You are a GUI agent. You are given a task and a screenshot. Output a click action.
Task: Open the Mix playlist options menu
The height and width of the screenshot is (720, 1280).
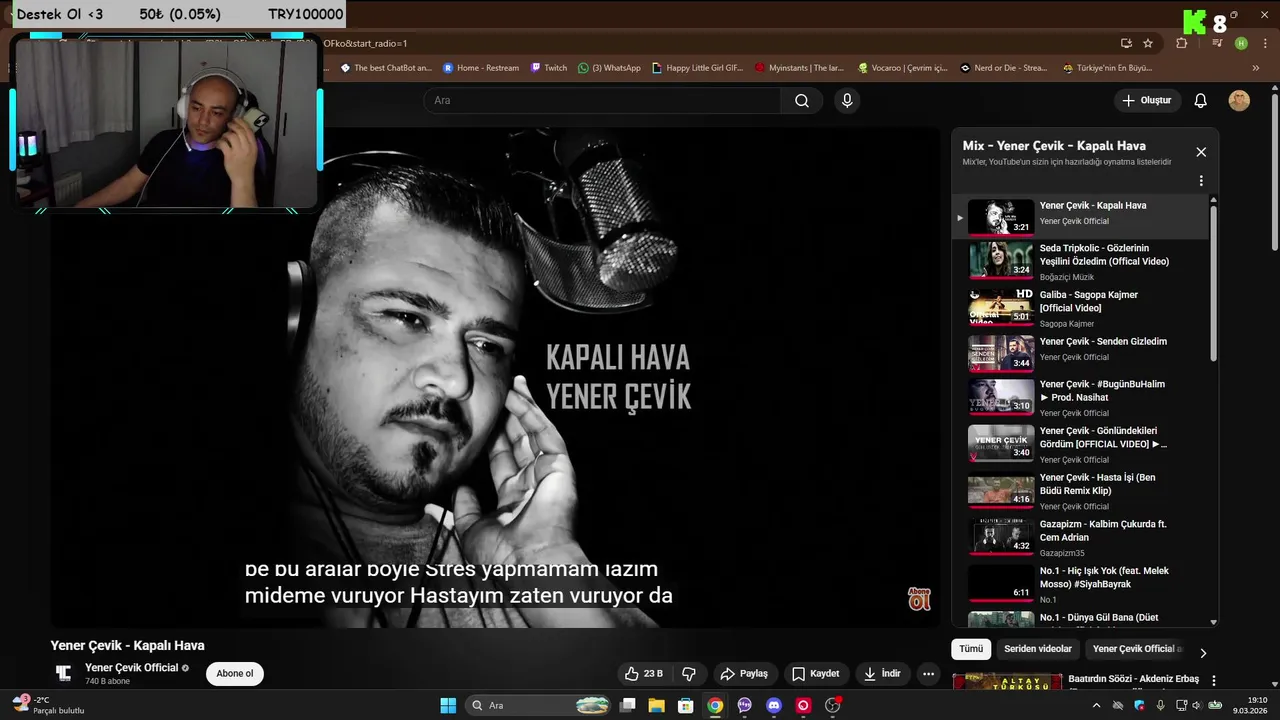point(1201,181)
